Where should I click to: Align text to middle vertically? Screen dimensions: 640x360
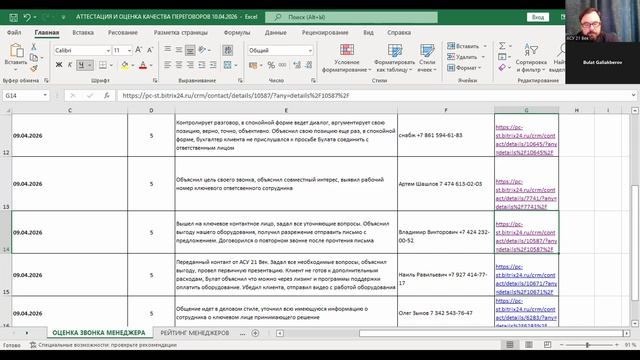179,49
